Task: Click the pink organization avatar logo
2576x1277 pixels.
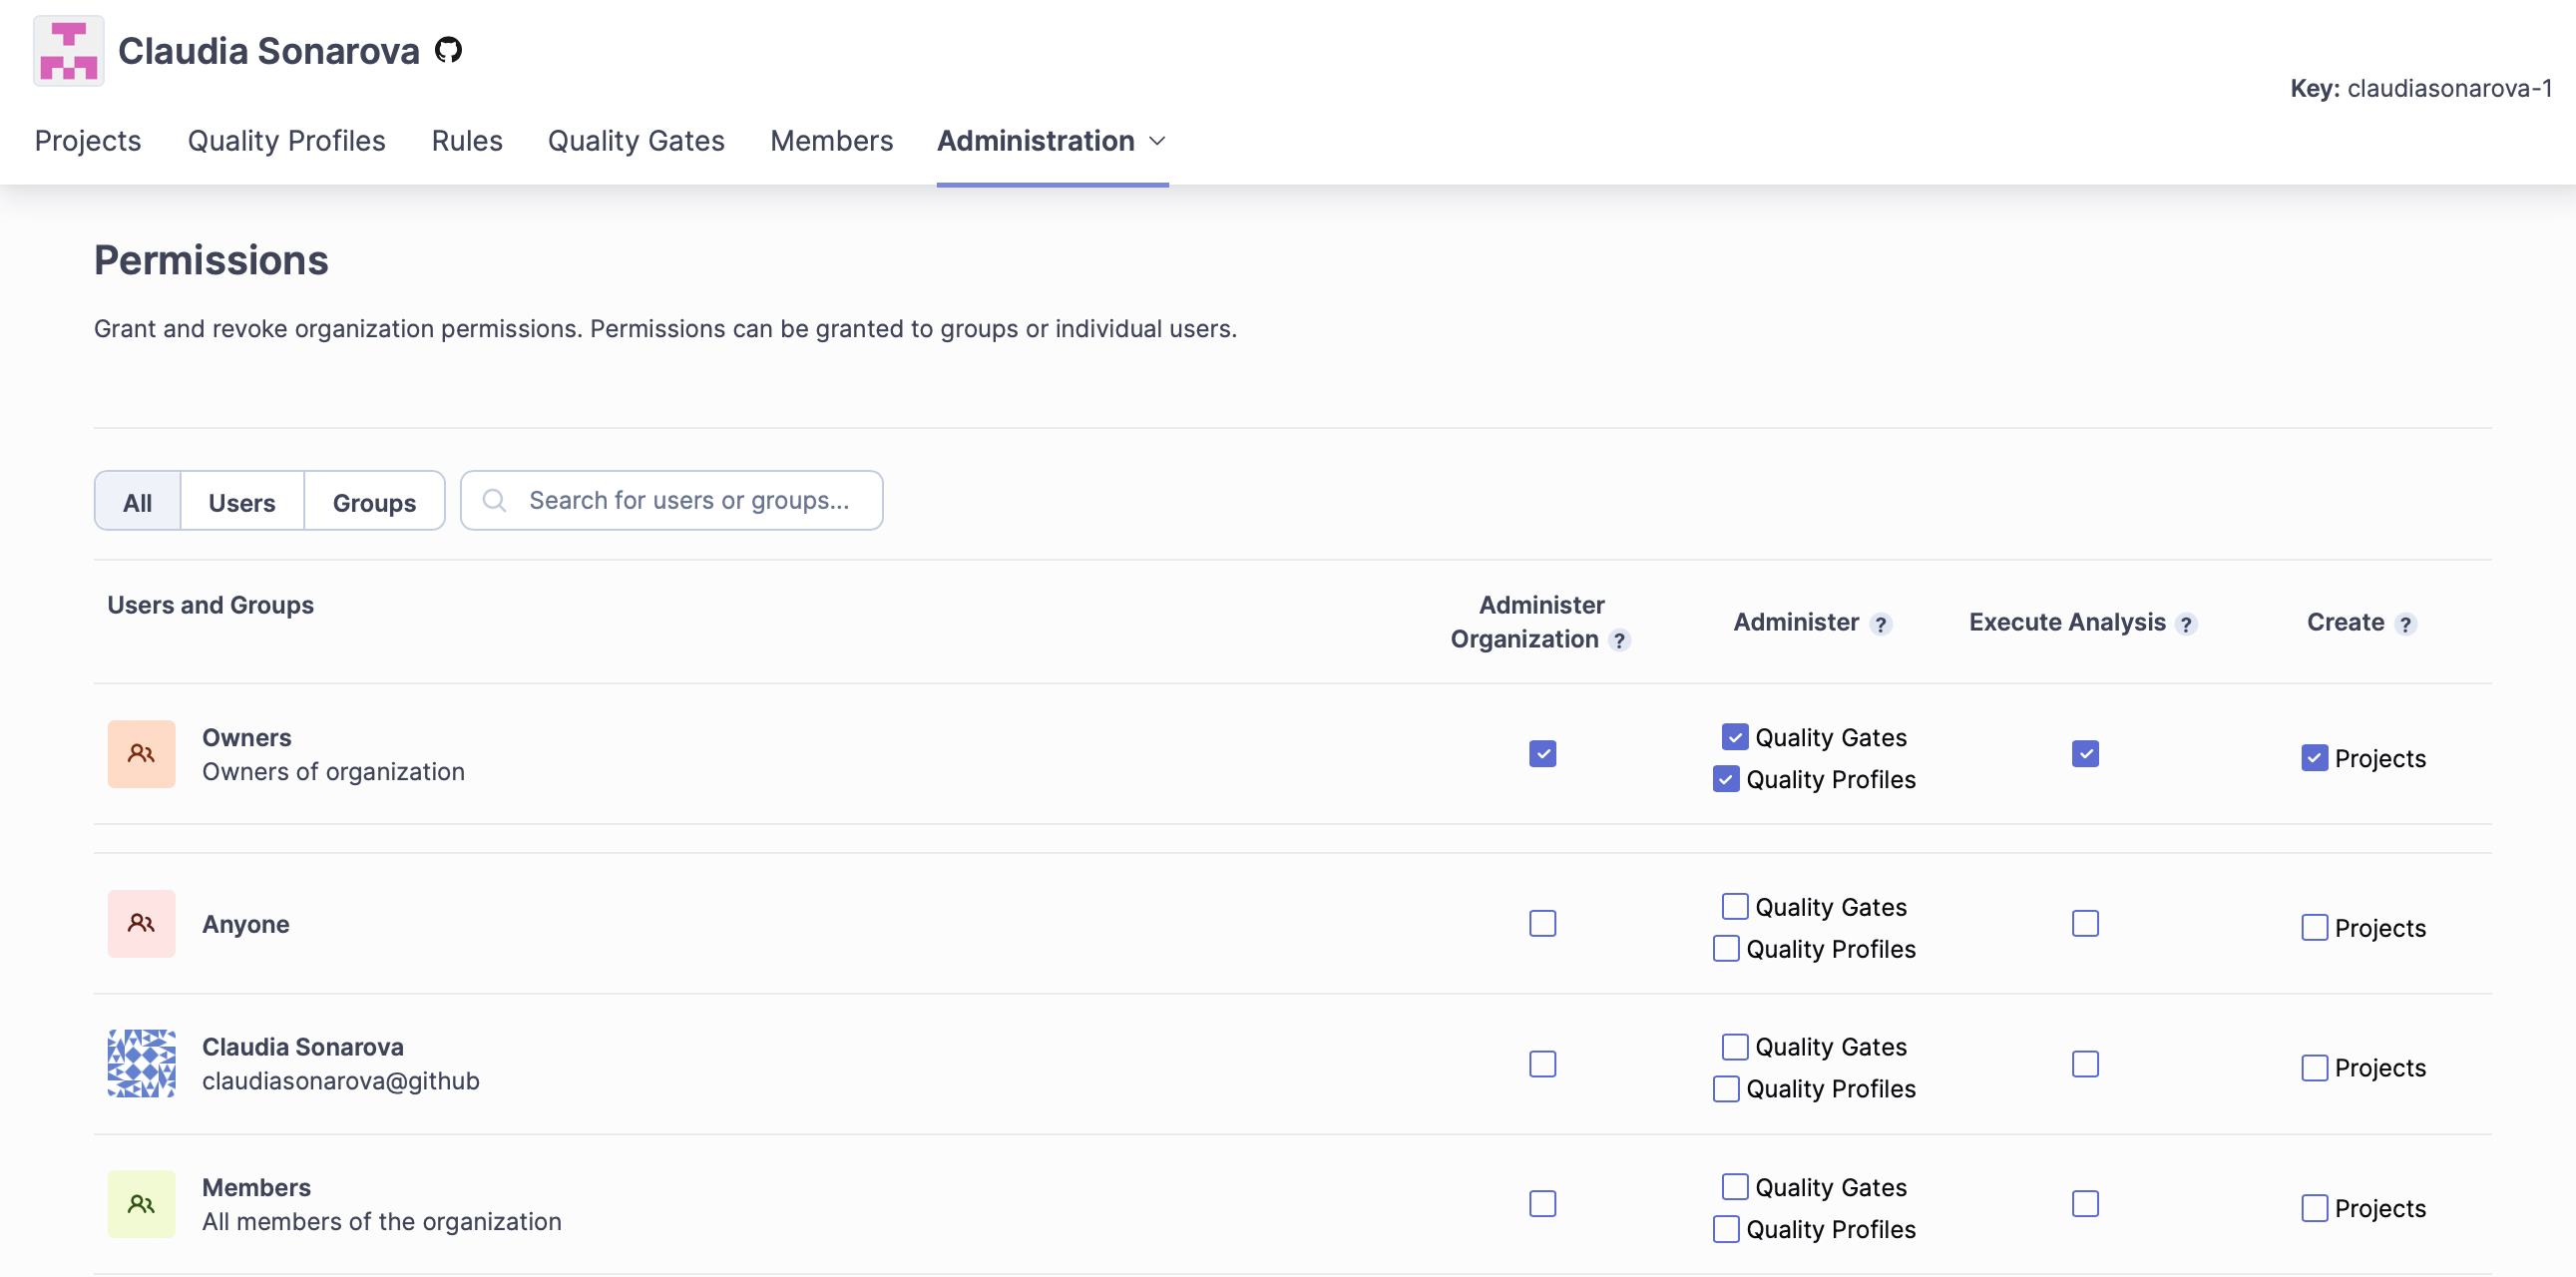Action: 68,51
